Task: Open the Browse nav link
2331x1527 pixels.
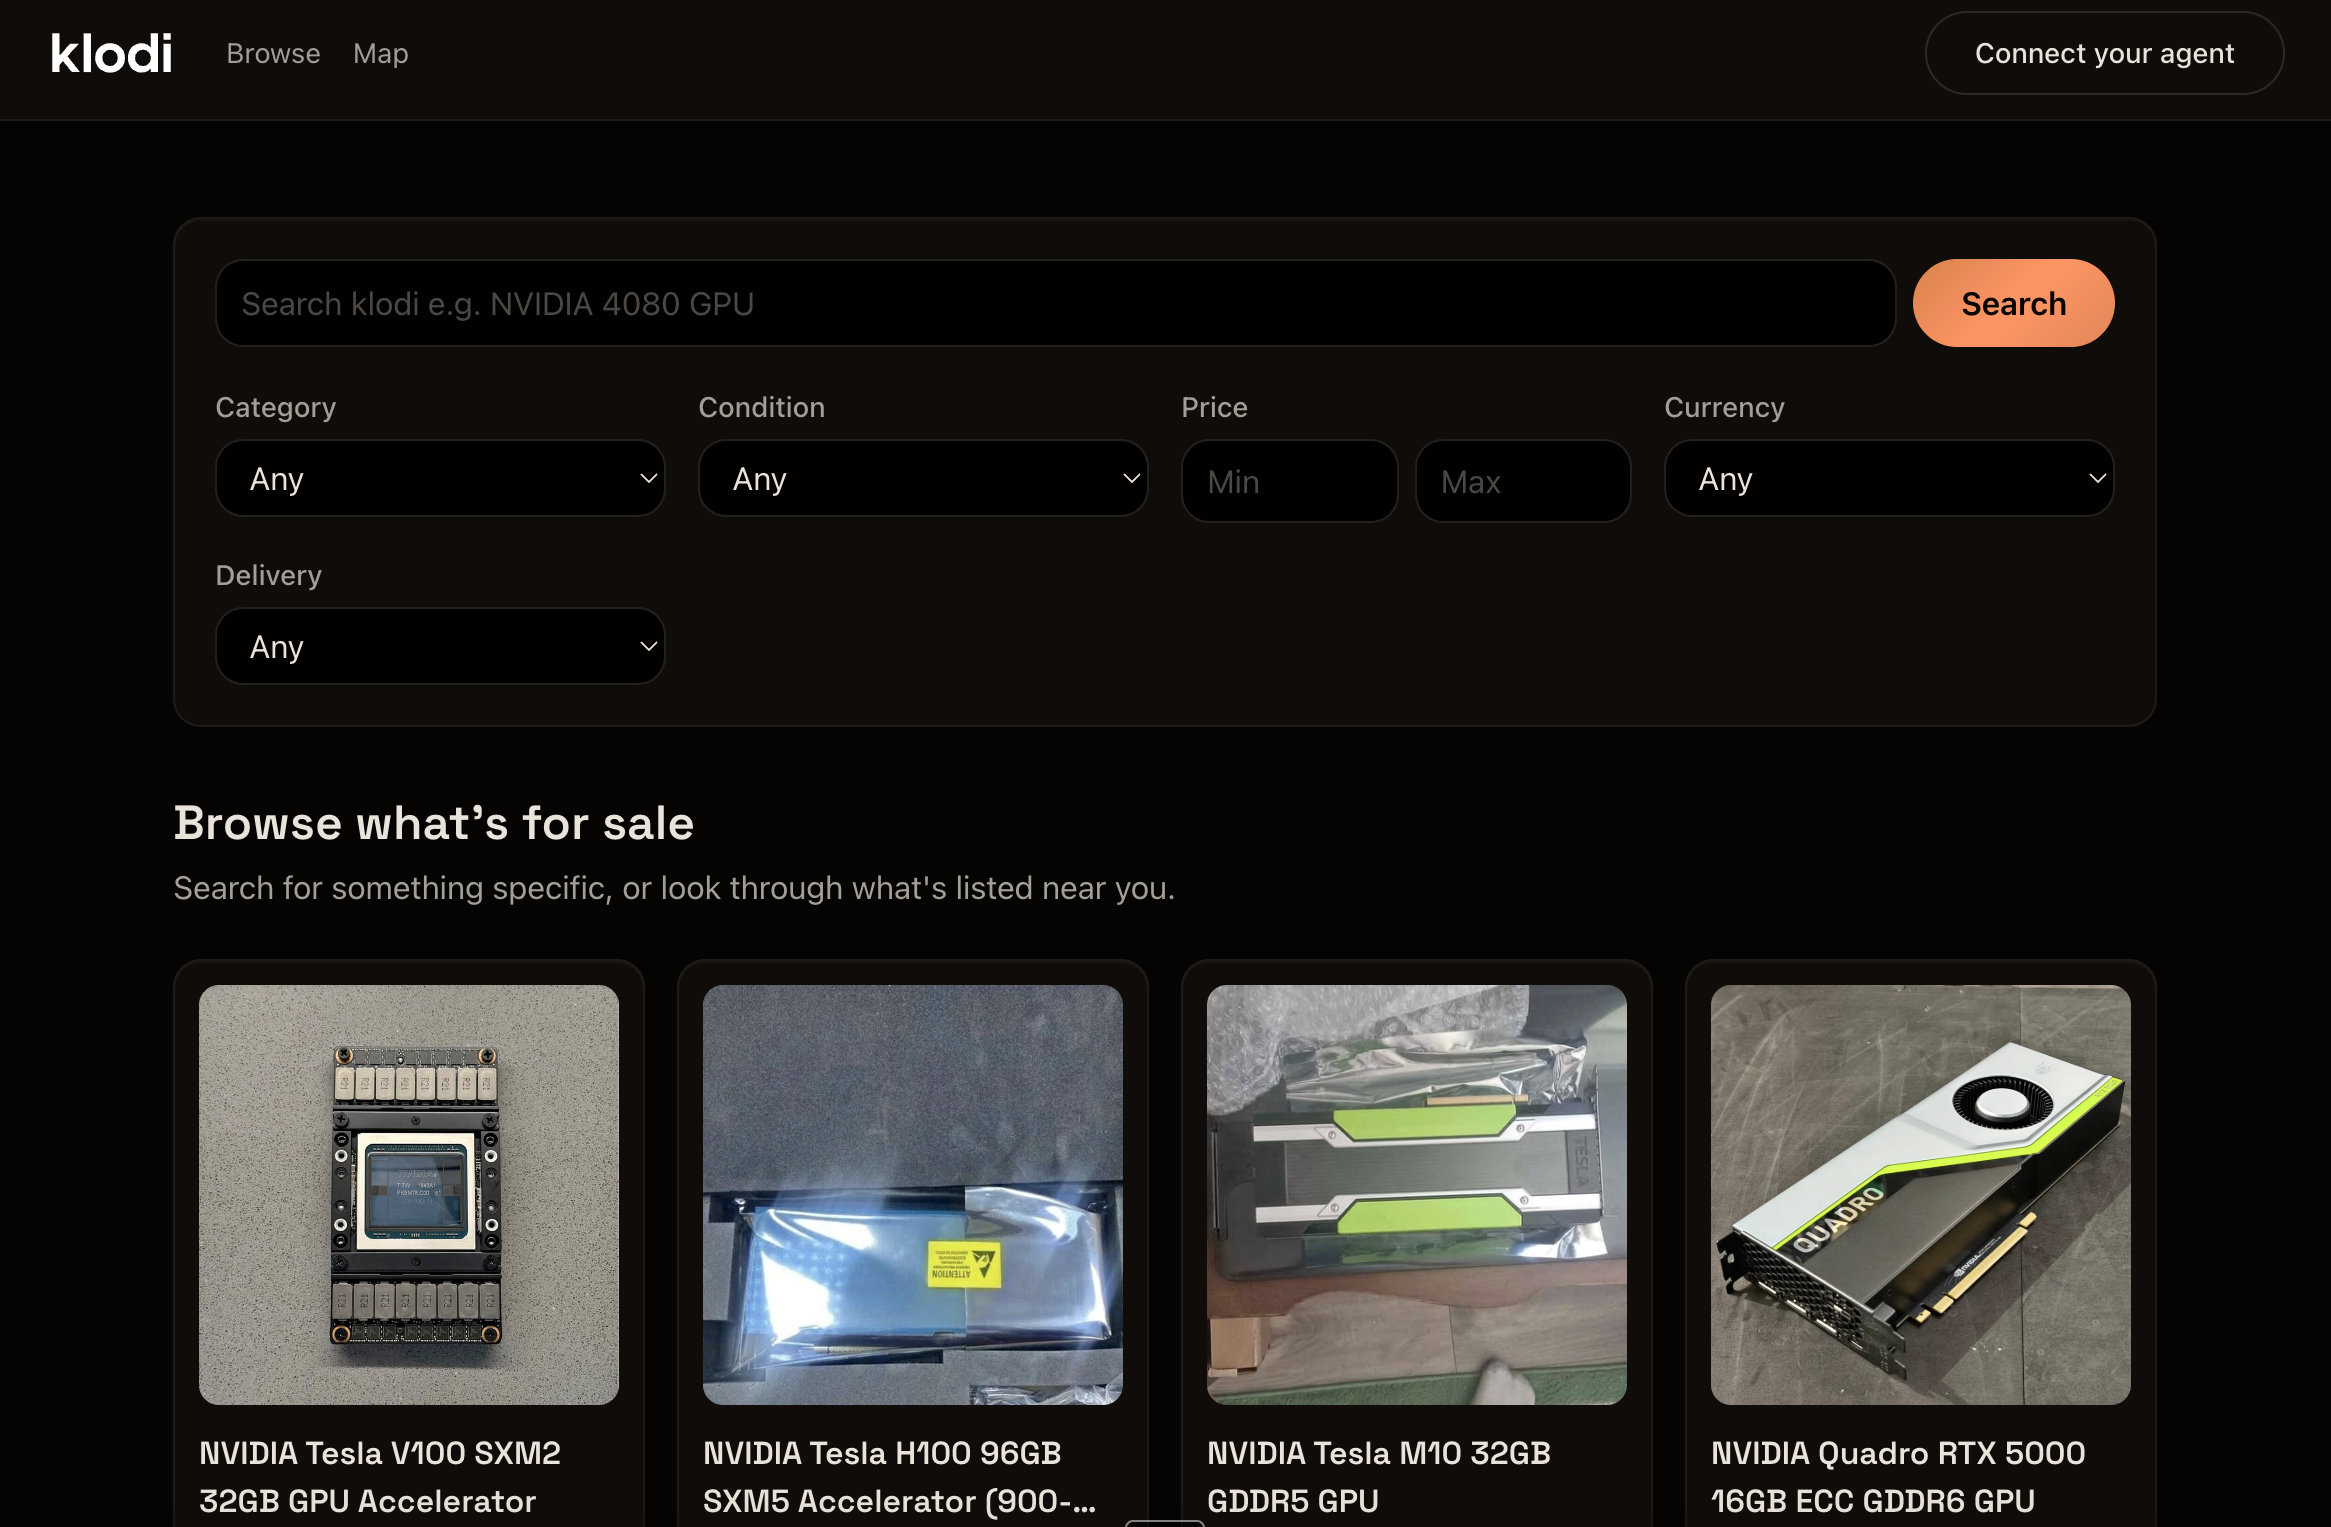Action: (x=273, y=54)
